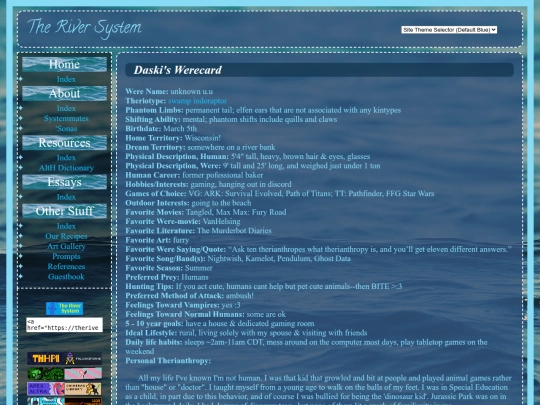Click the green pixel-art web badge
The height and width of the screenshot is (405, 540).
click(x=46, y=374)
